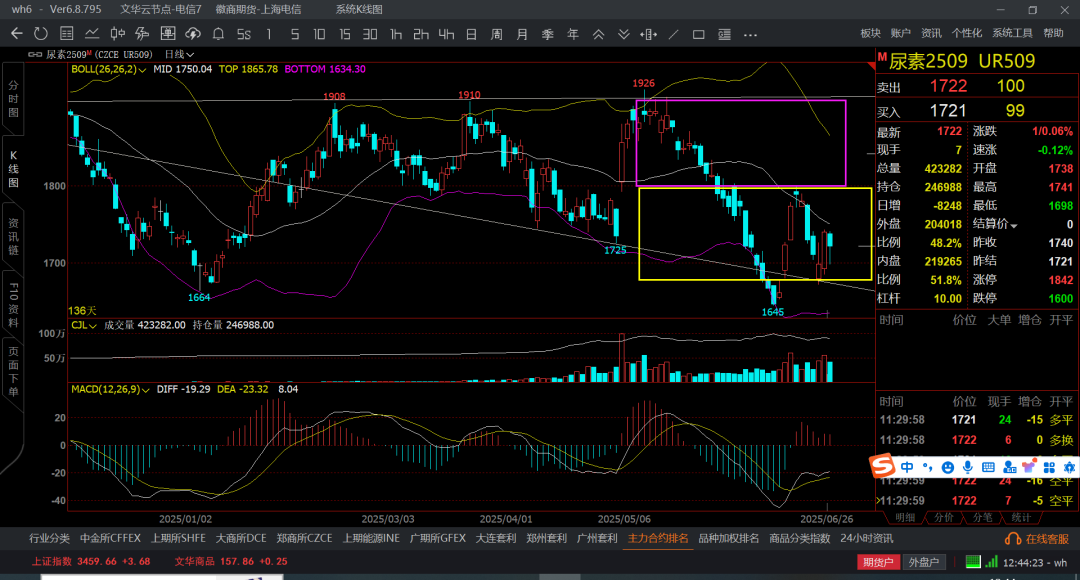This screenshot has height=580, width=1080.
Task: Click the 分价 tab under tick list
Action: click(x=944, y=517)
